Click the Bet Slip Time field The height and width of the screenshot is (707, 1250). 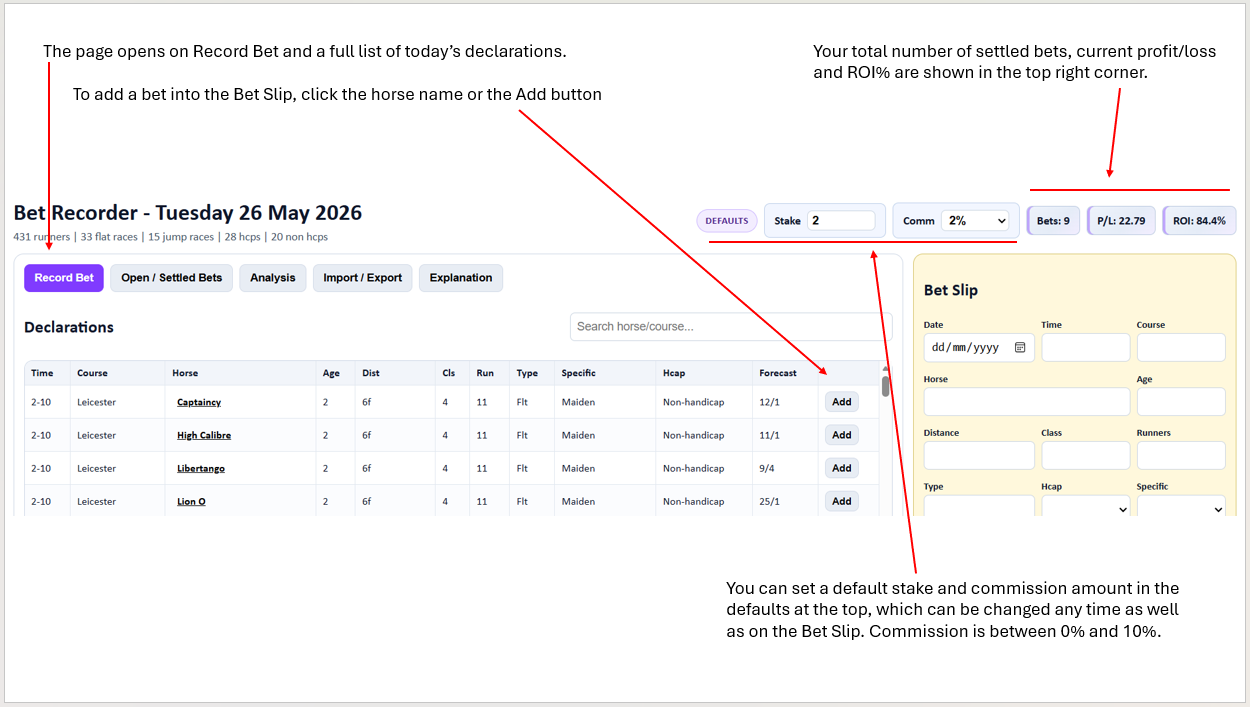tap(1086, 348)
